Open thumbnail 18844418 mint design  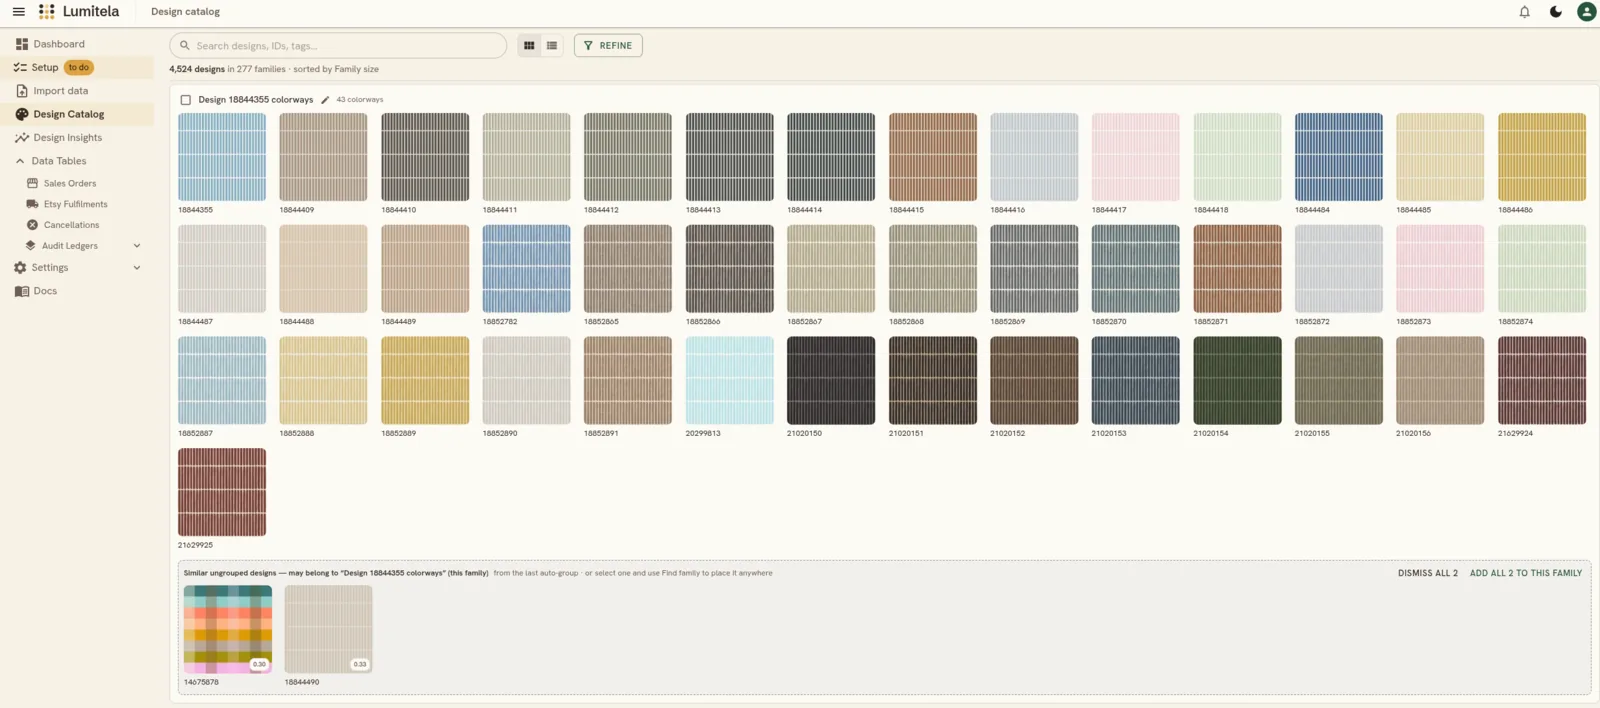(1237, 157)
